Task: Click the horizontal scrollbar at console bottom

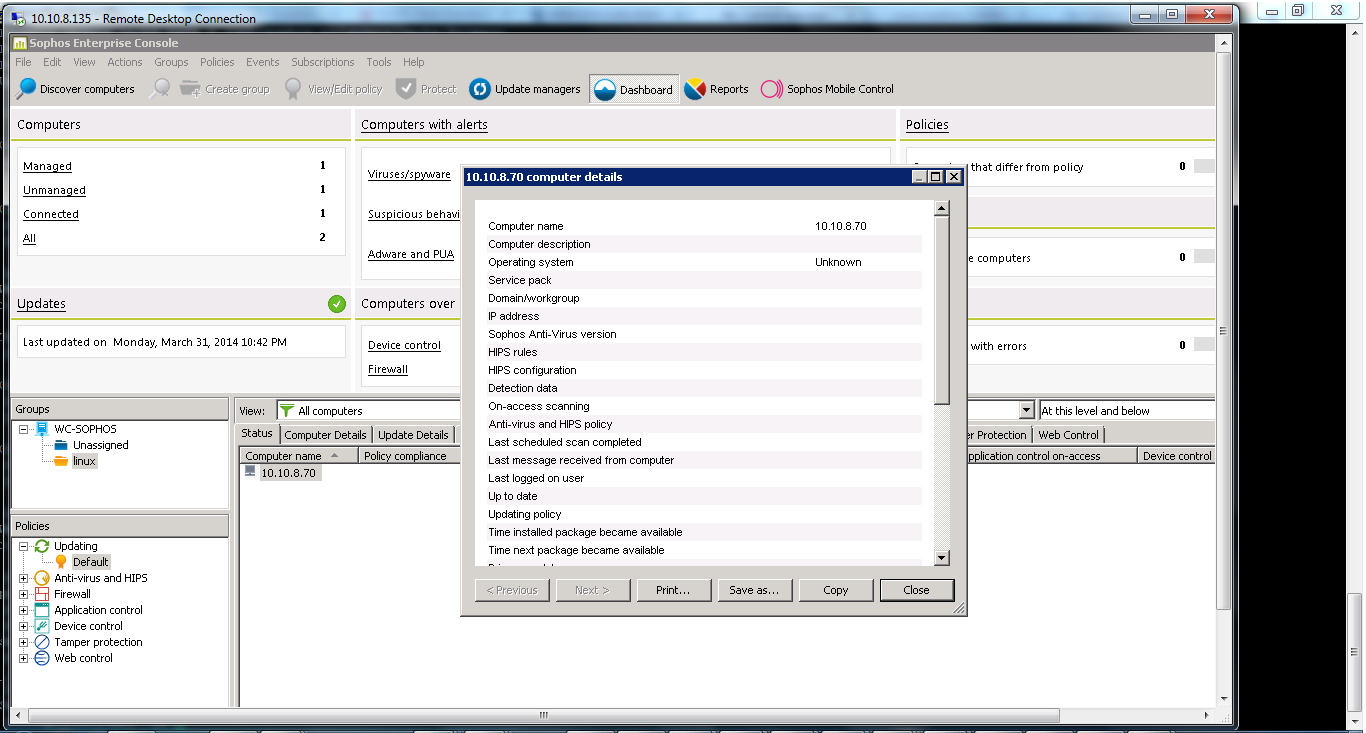Action: click(544, 715)
